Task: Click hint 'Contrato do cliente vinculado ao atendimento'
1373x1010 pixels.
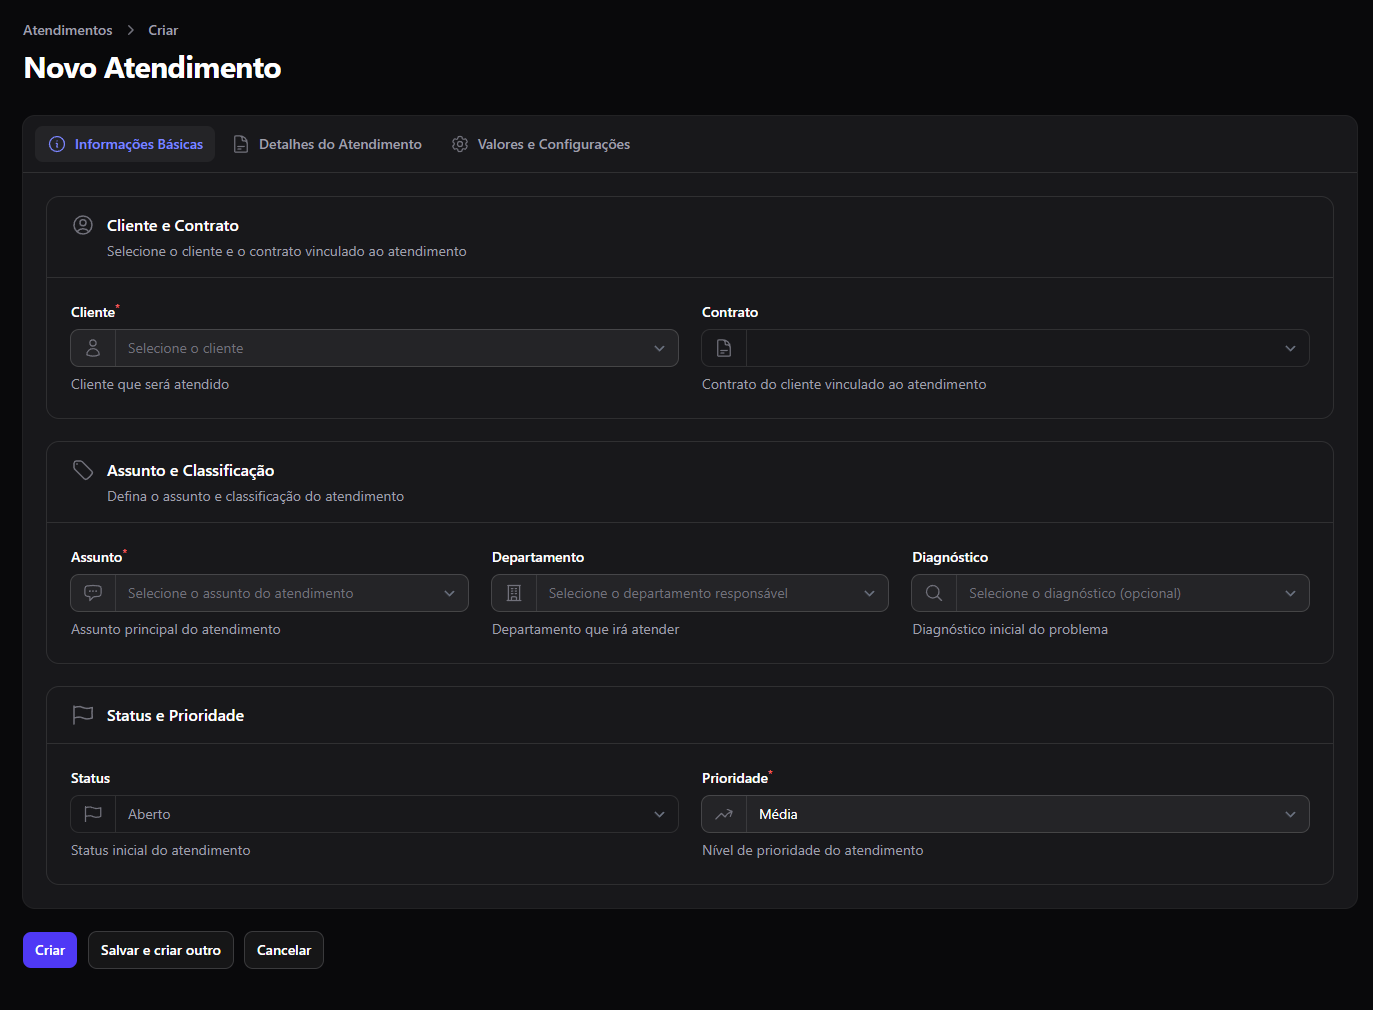Action: coord(844,384)
